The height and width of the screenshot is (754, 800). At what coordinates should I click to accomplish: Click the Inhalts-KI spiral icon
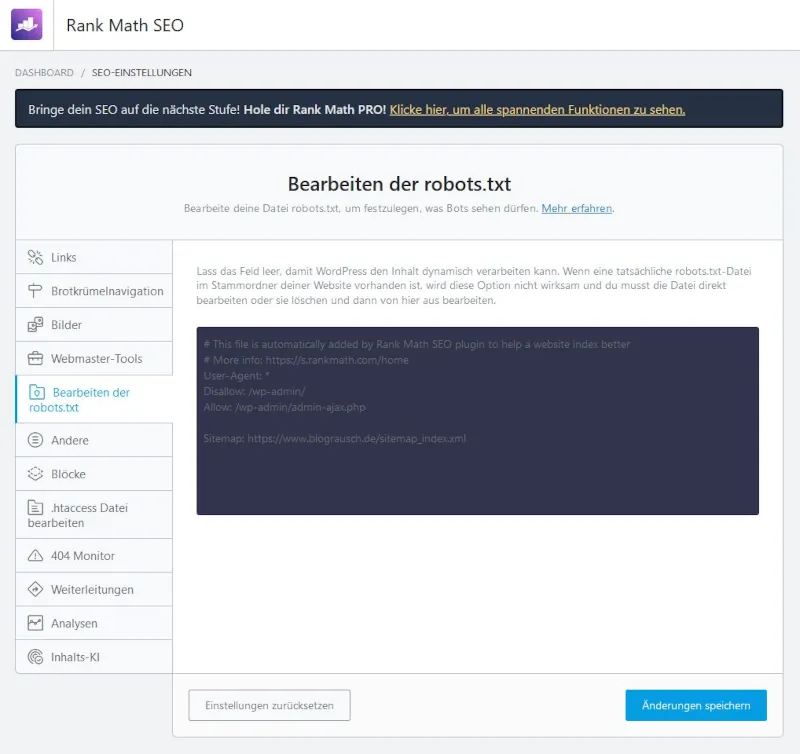pyautogui.click(x=35, y=657)
